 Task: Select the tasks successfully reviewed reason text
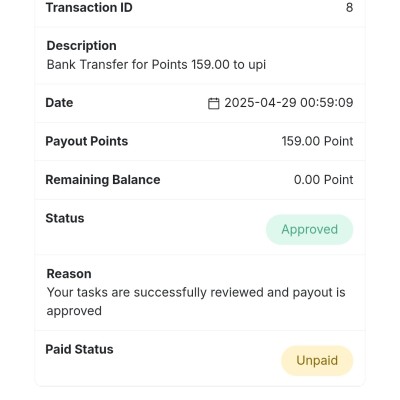tap(196, 302)
